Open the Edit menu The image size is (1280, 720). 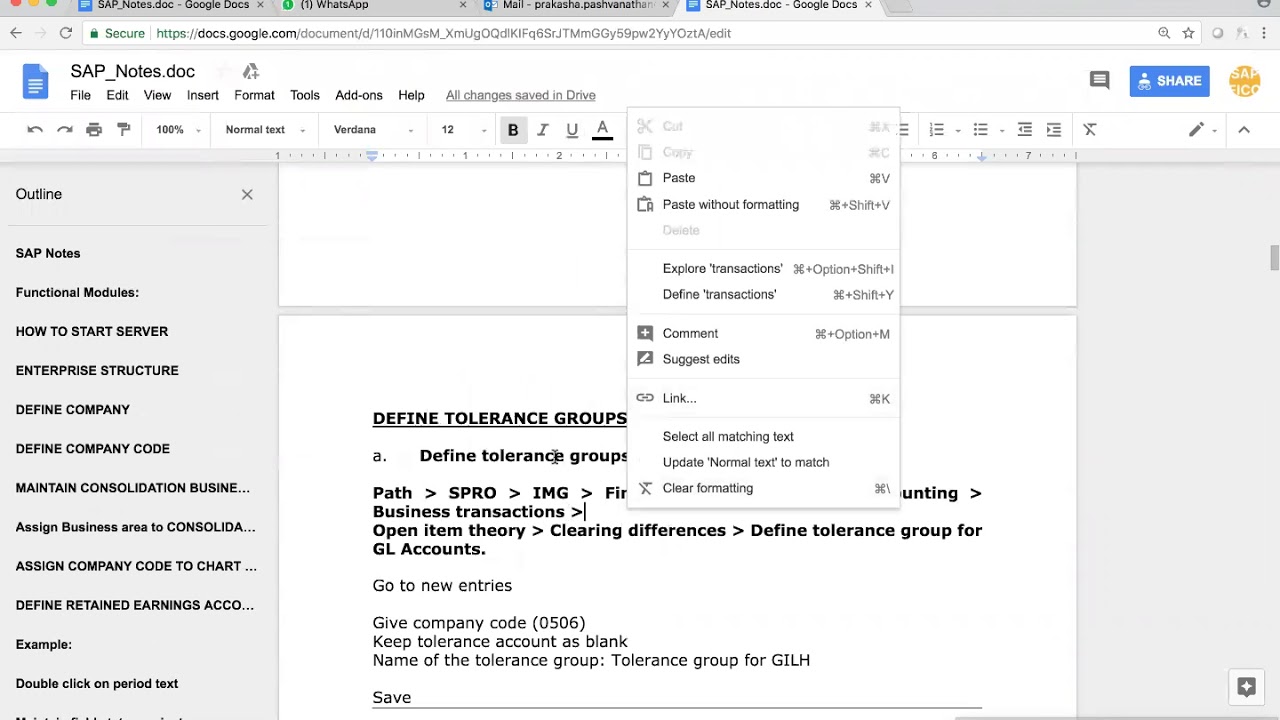click(117, 95)
